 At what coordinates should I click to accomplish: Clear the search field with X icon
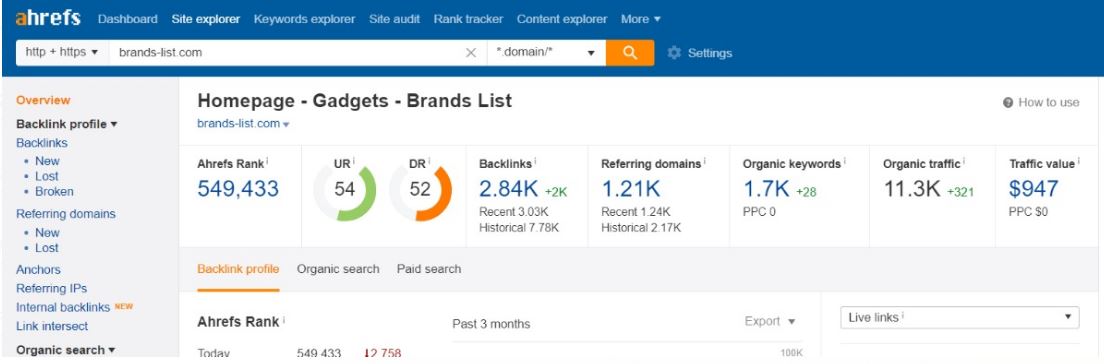tap(471, 53)
